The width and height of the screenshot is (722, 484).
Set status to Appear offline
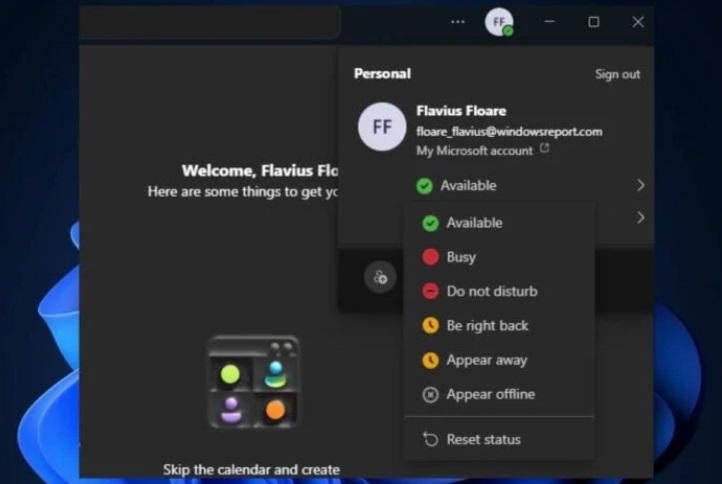pos(499,394)
